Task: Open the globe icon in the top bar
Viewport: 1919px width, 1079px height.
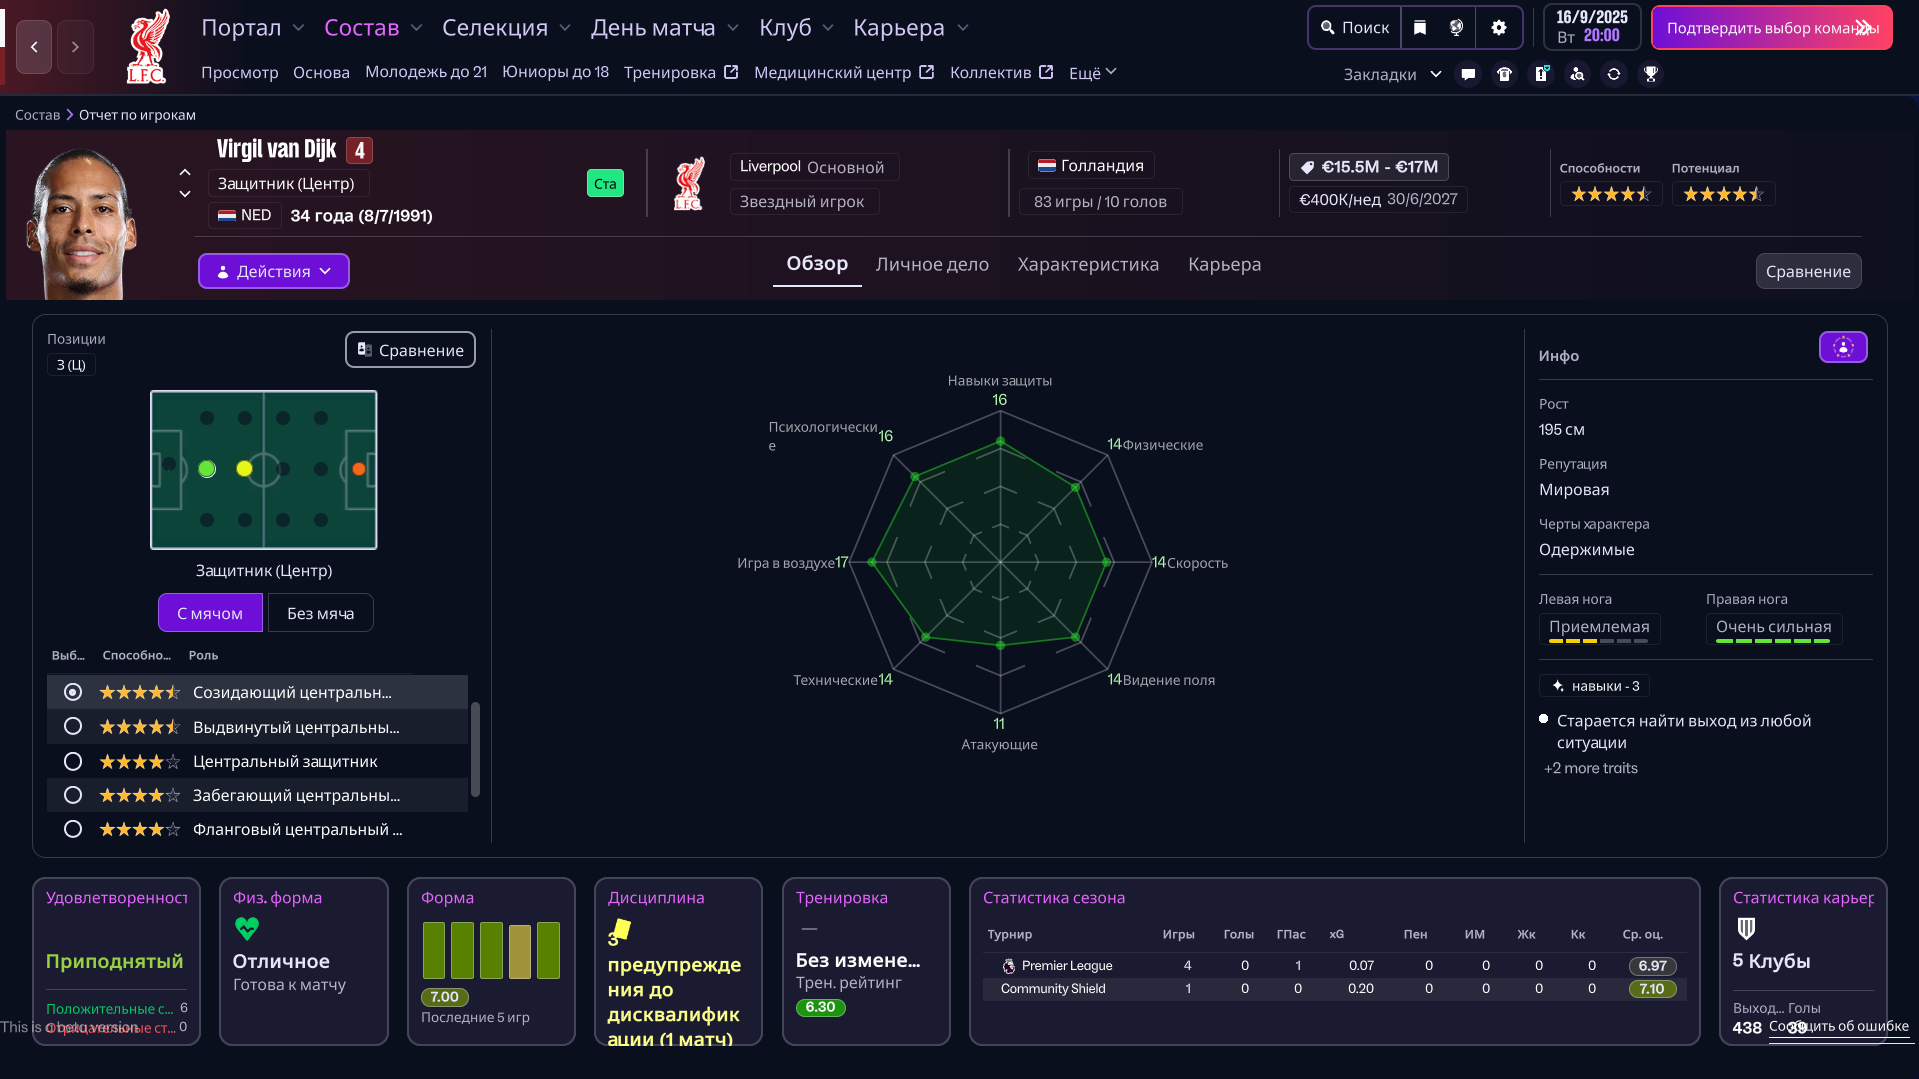Action: [x=1456, y=28]
